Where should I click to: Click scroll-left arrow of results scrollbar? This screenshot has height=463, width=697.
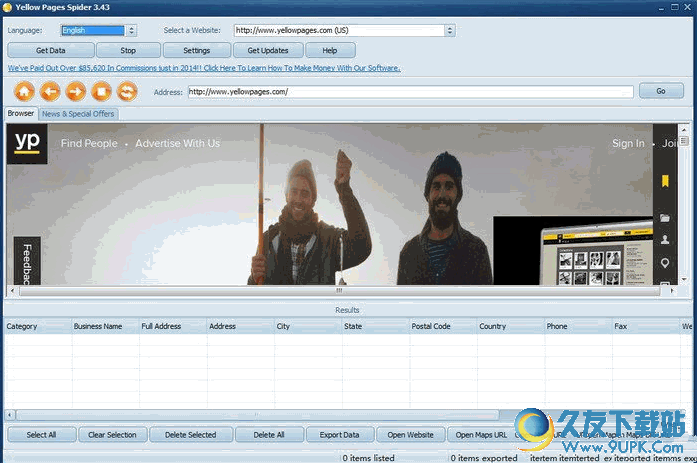click(10, 415)
